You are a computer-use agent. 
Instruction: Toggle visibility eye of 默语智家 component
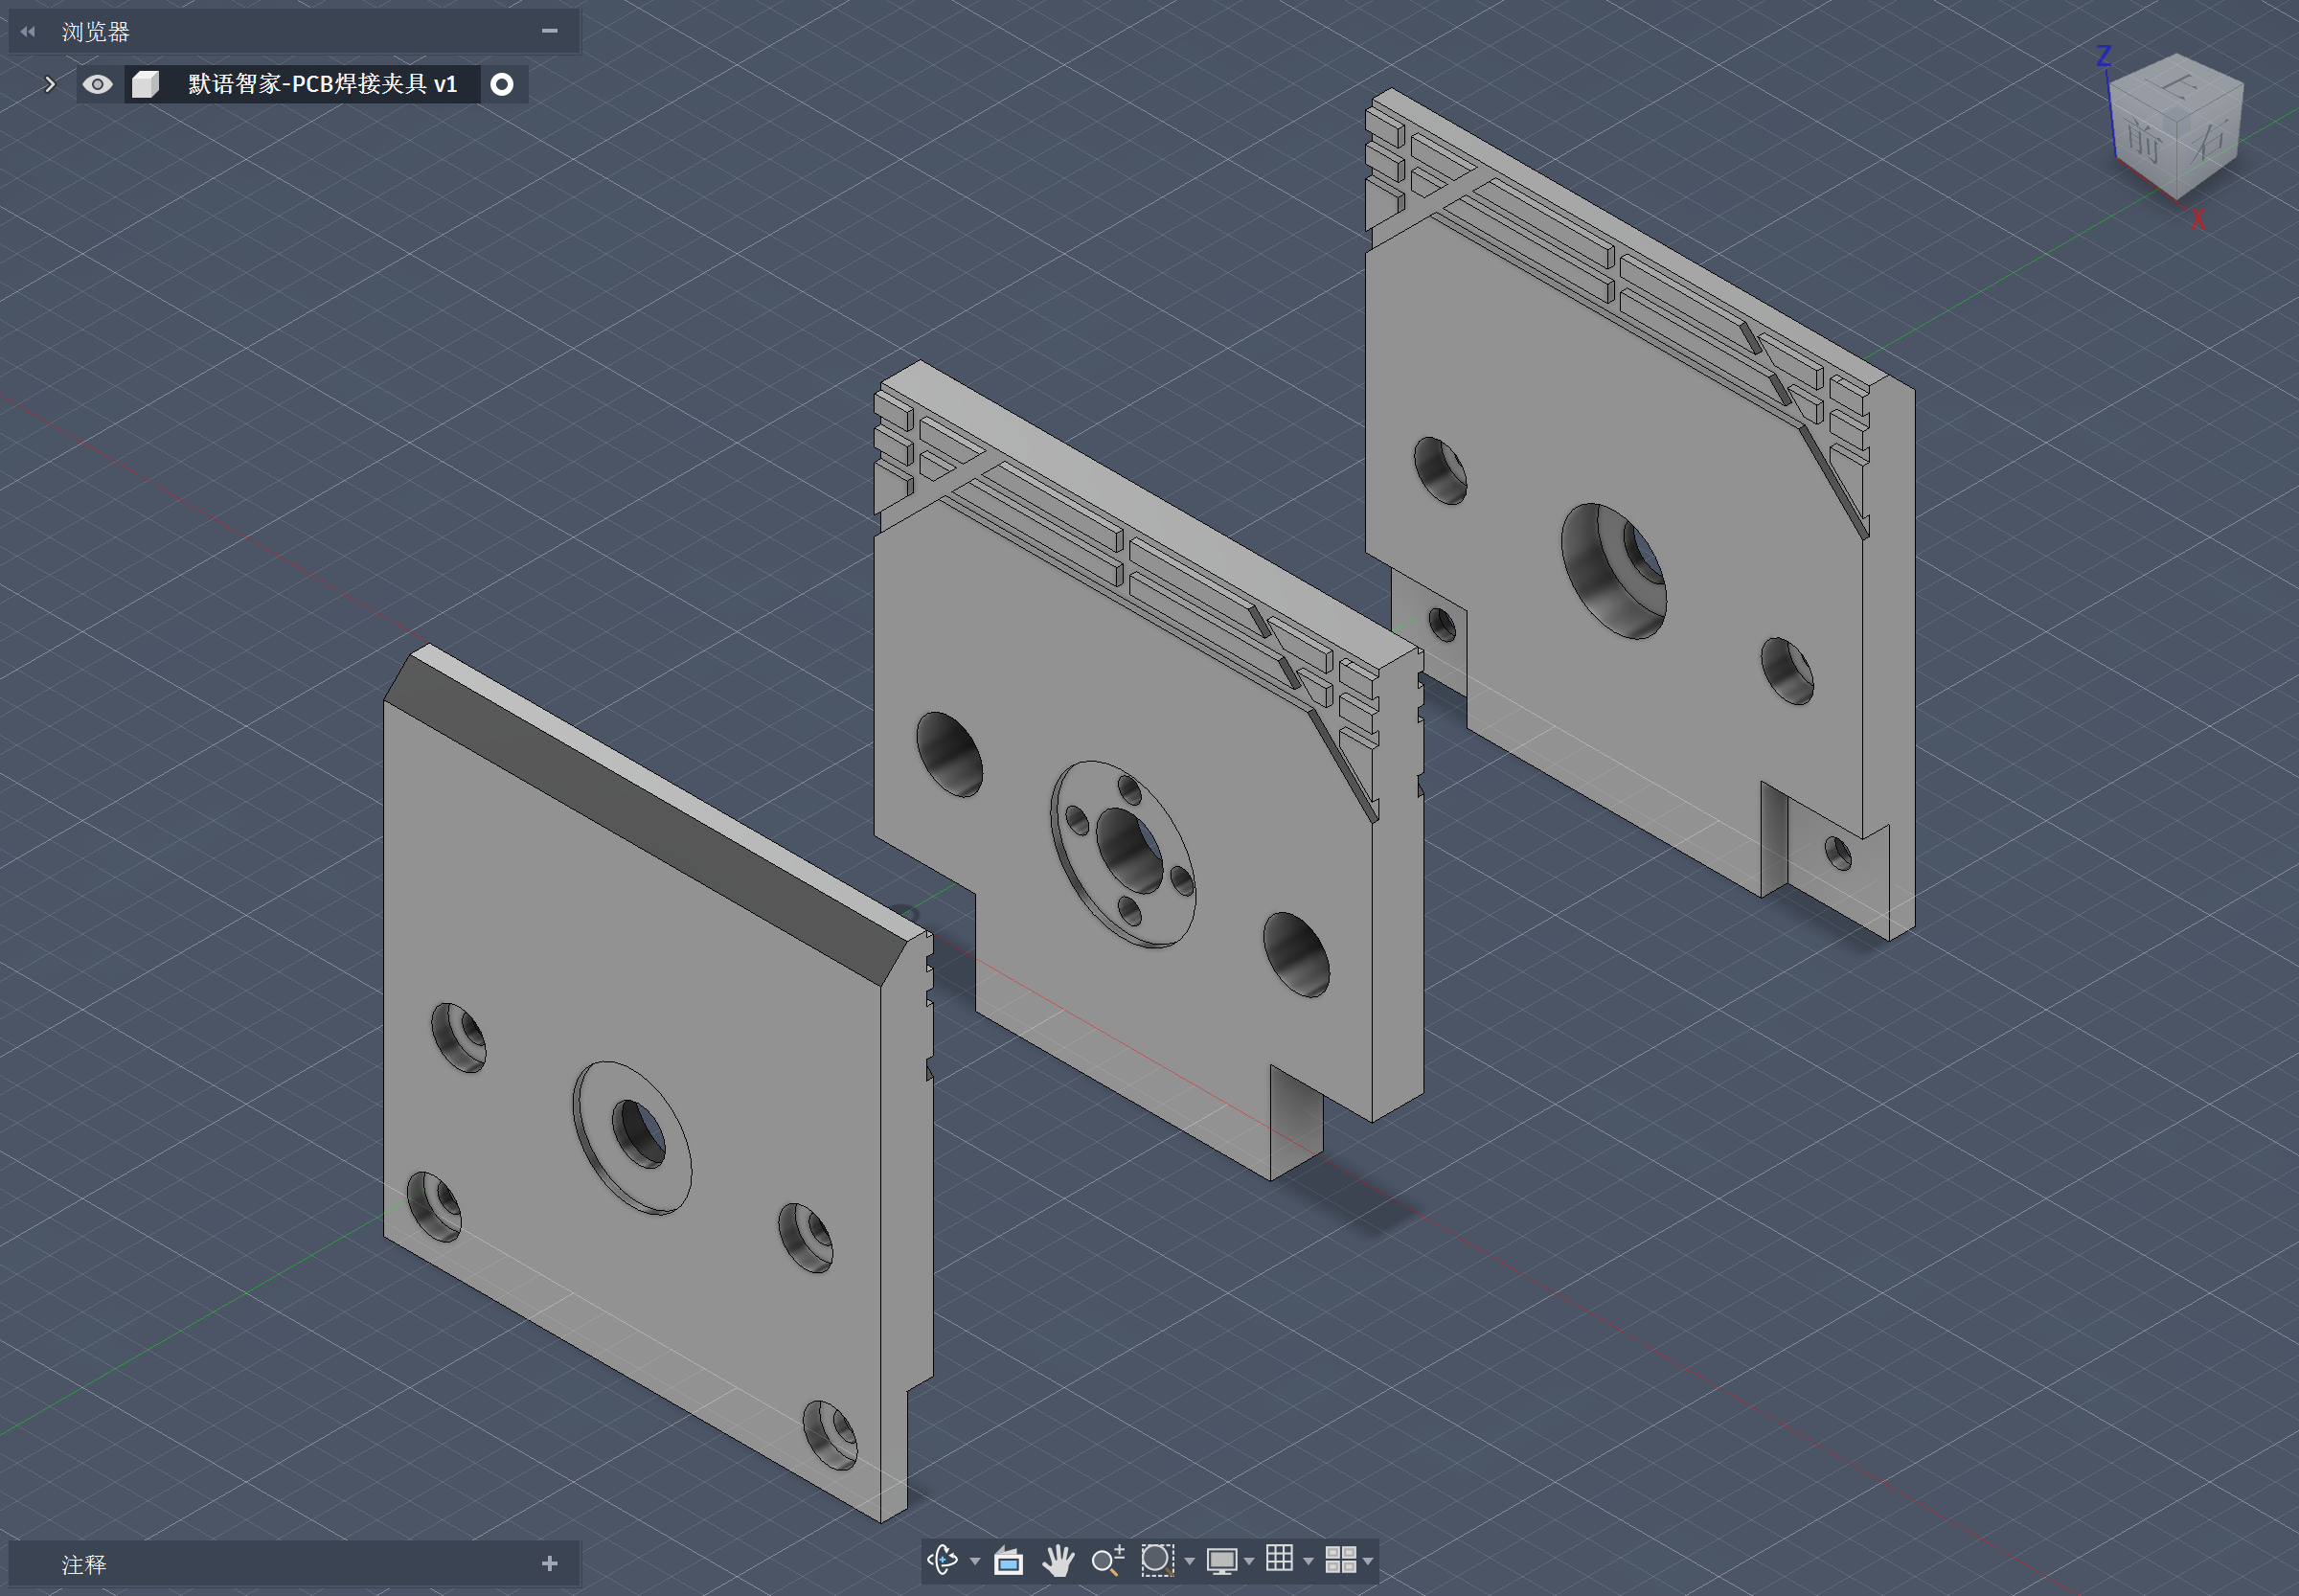click(97, 84)
